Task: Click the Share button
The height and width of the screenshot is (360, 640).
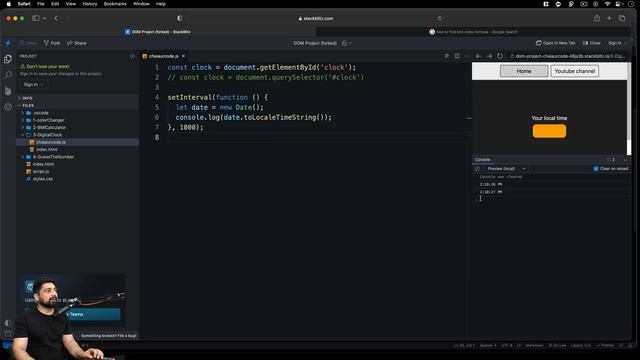Action: [x=77, y=43]
